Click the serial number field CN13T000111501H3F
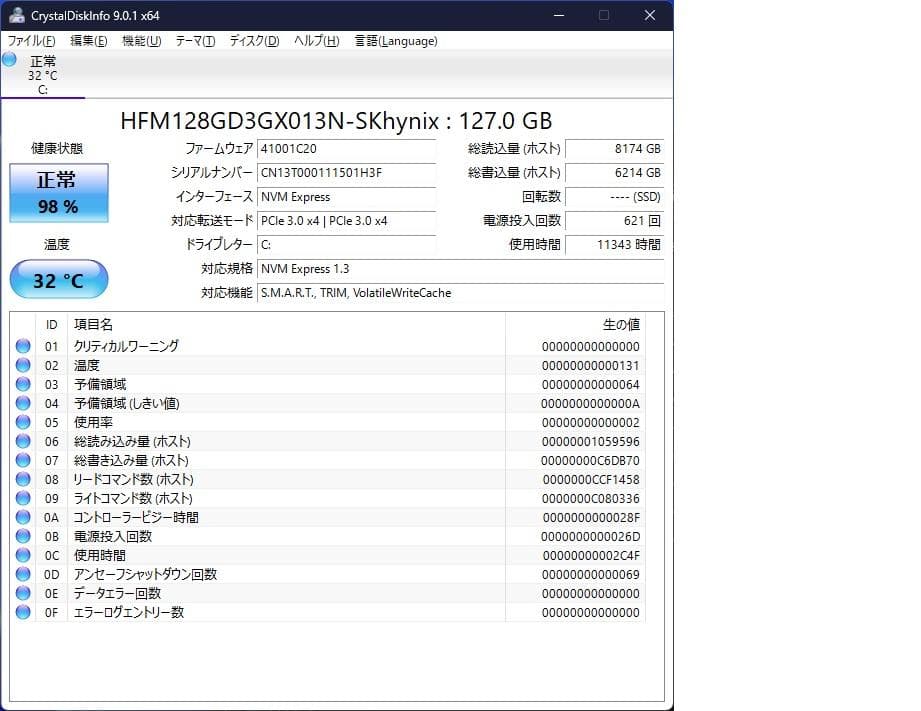The height and width of the screenshot is (711, 921). (x=347, y=173)
